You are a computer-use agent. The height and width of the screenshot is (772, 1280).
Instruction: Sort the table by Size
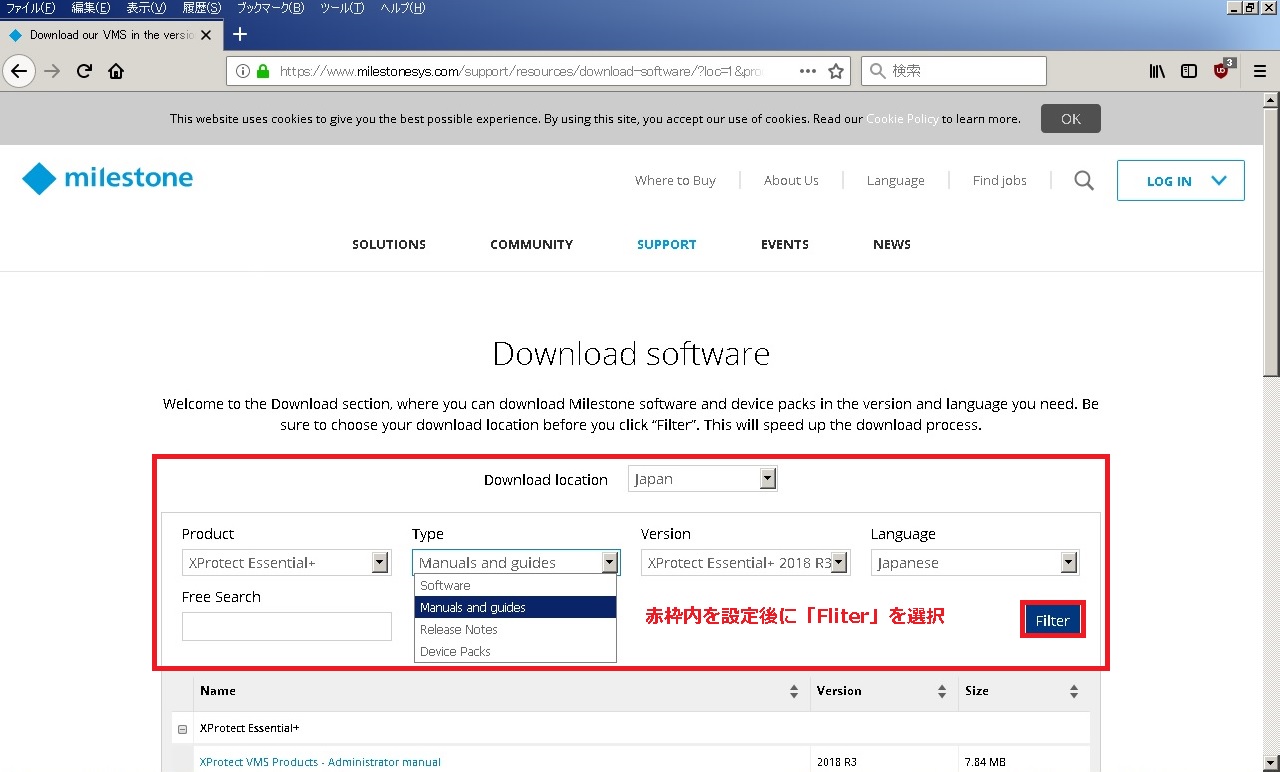click(1074, 691)
